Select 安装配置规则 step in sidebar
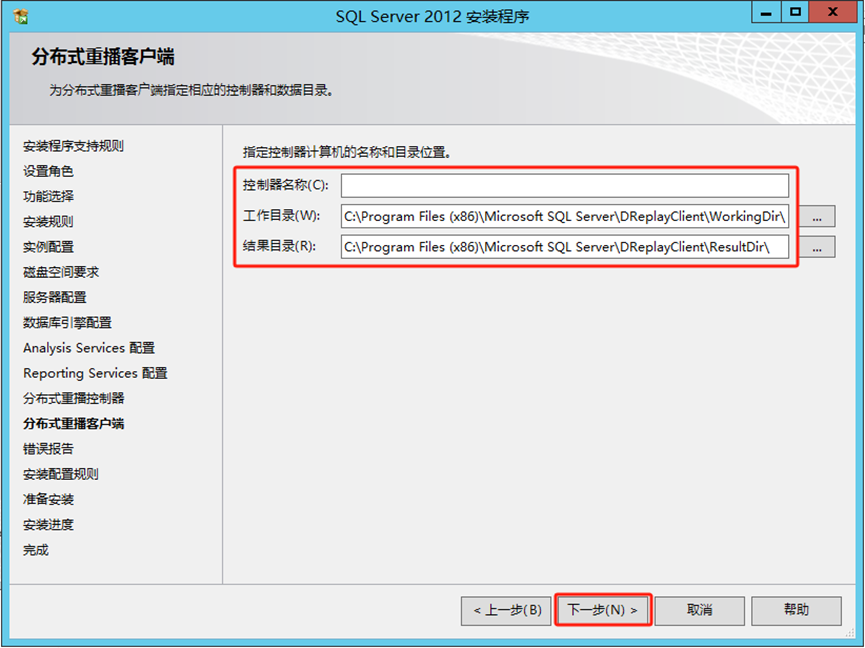 [x=61, y=474]
